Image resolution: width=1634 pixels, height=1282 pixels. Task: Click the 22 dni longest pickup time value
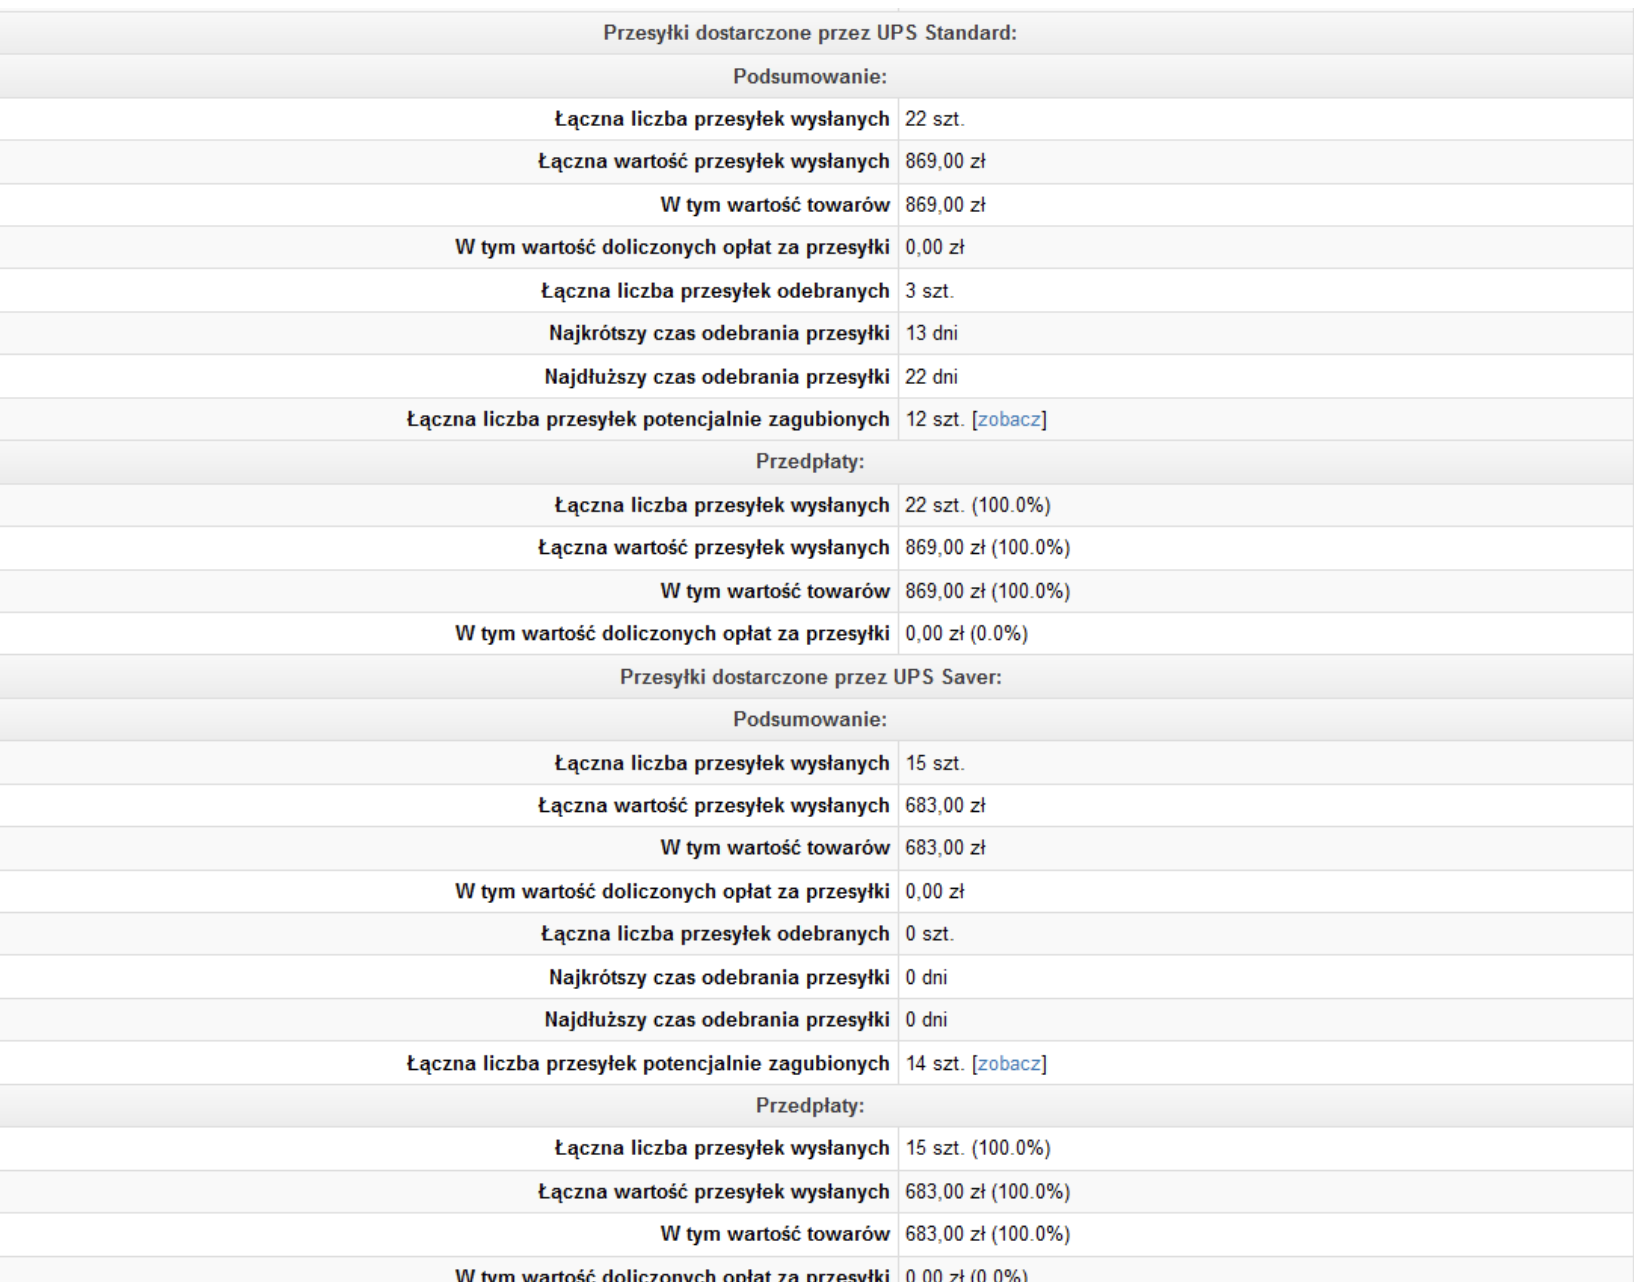(932, 377)
